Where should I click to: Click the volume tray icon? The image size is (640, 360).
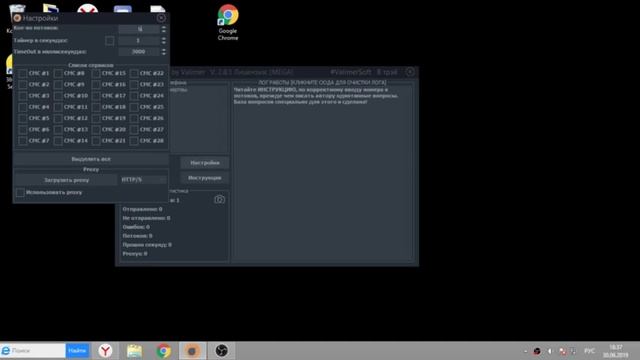pyautogui.click(x=550, y=351)
